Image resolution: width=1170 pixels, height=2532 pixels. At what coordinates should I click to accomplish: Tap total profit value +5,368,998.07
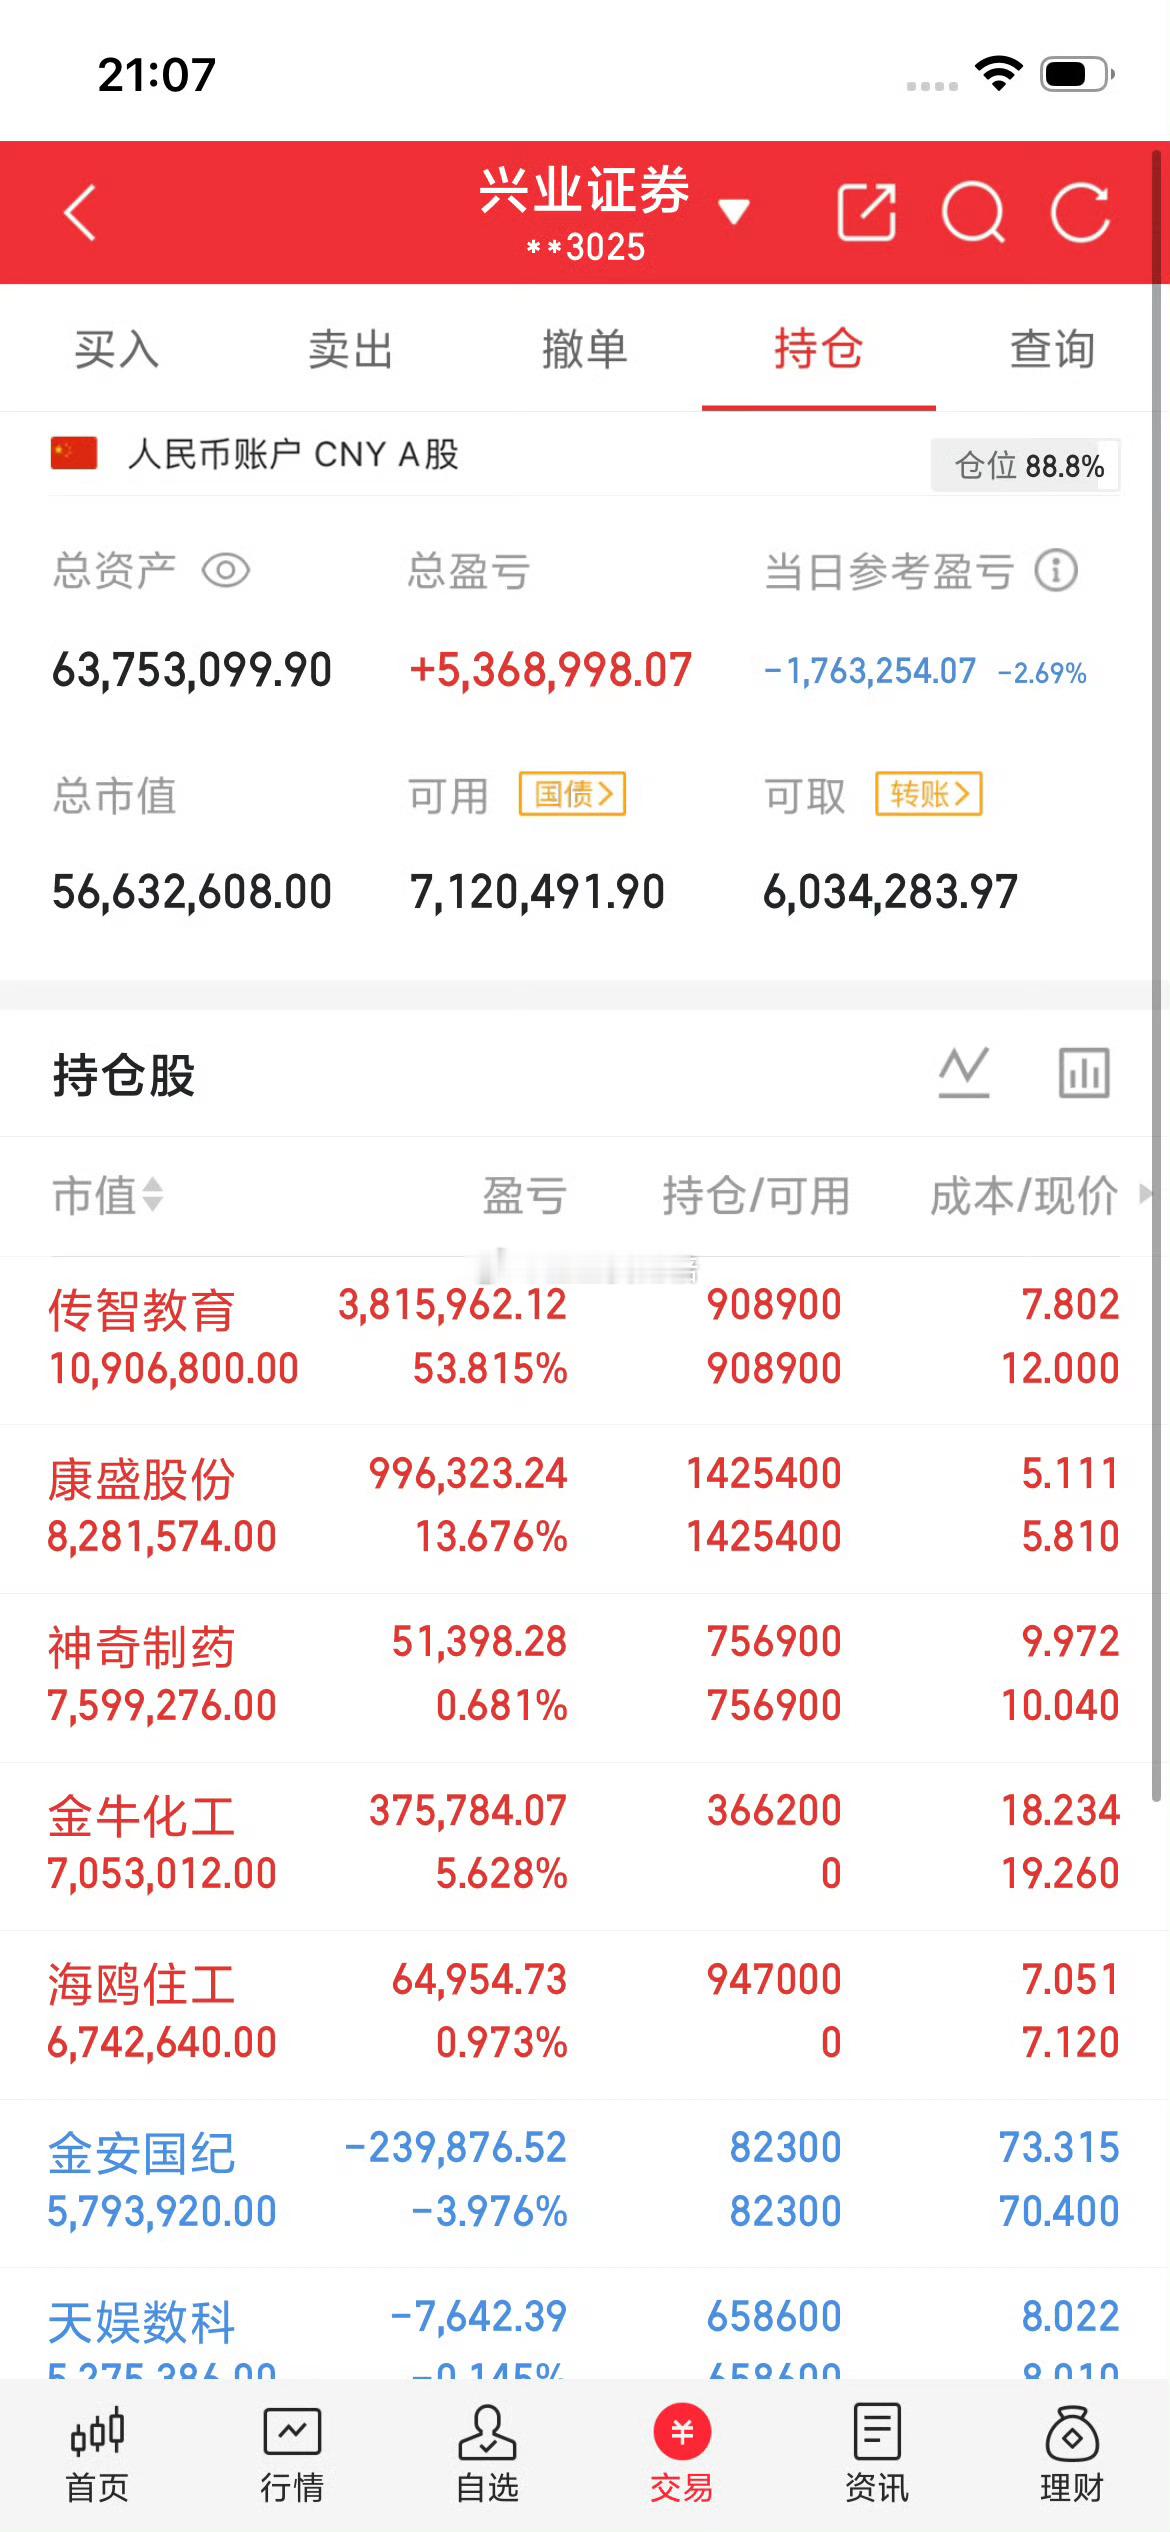tap(551, 670)
